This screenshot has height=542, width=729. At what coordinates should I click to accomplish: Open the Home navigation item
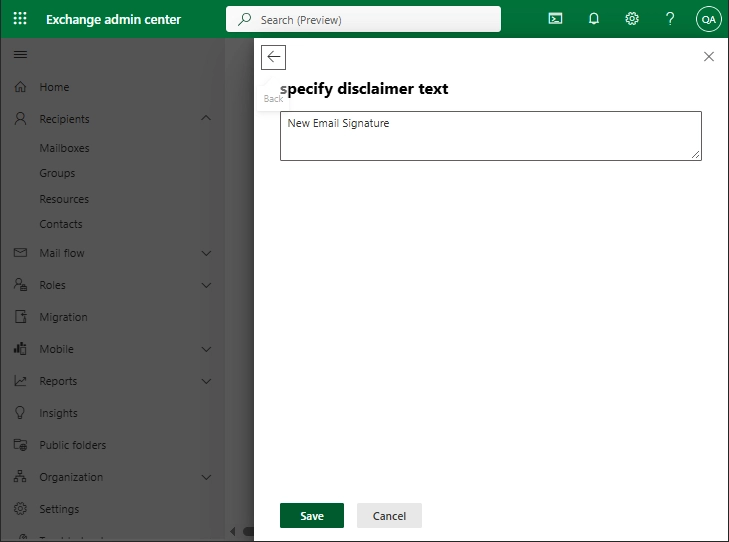pyautogui.click(x=54, y=87)
